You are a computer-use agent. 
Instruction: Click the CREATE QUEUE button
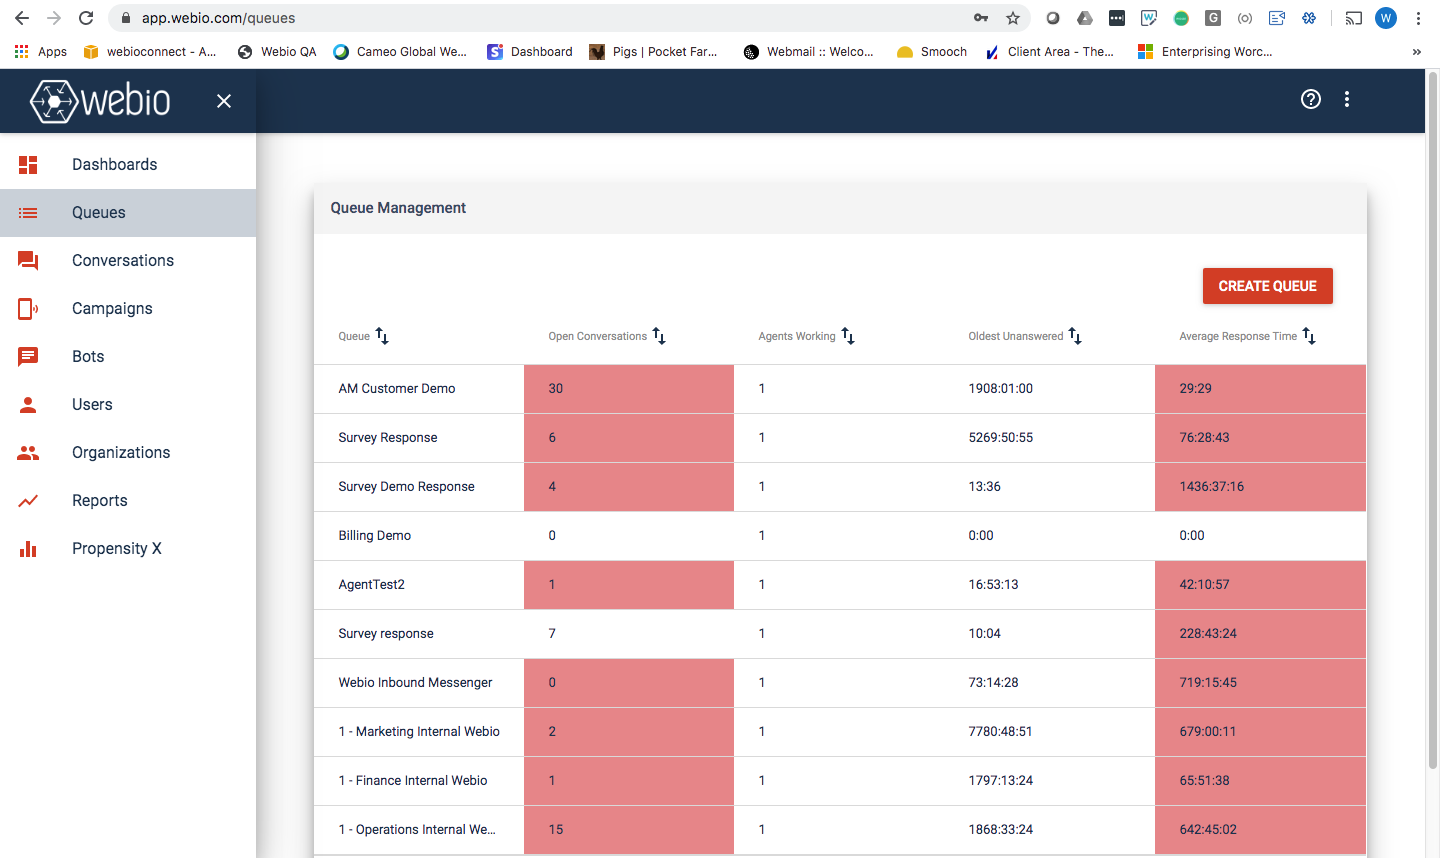[1268, 286]
